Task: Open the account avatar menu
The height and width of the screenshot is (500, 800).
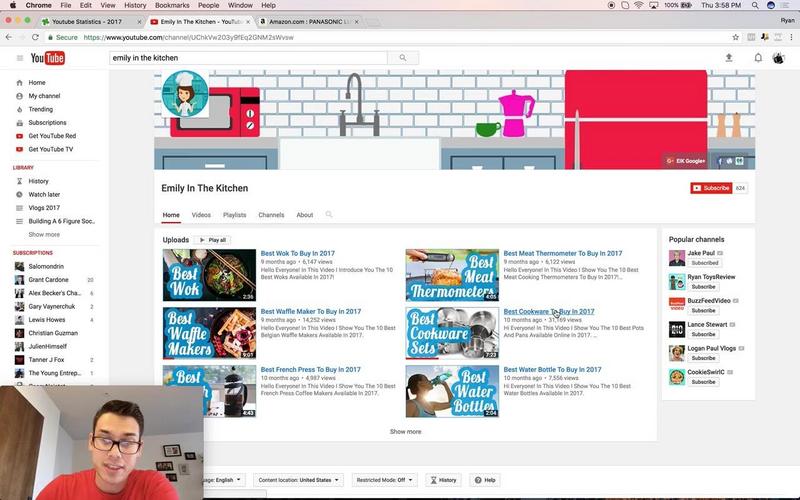Action: coord(779,58)
